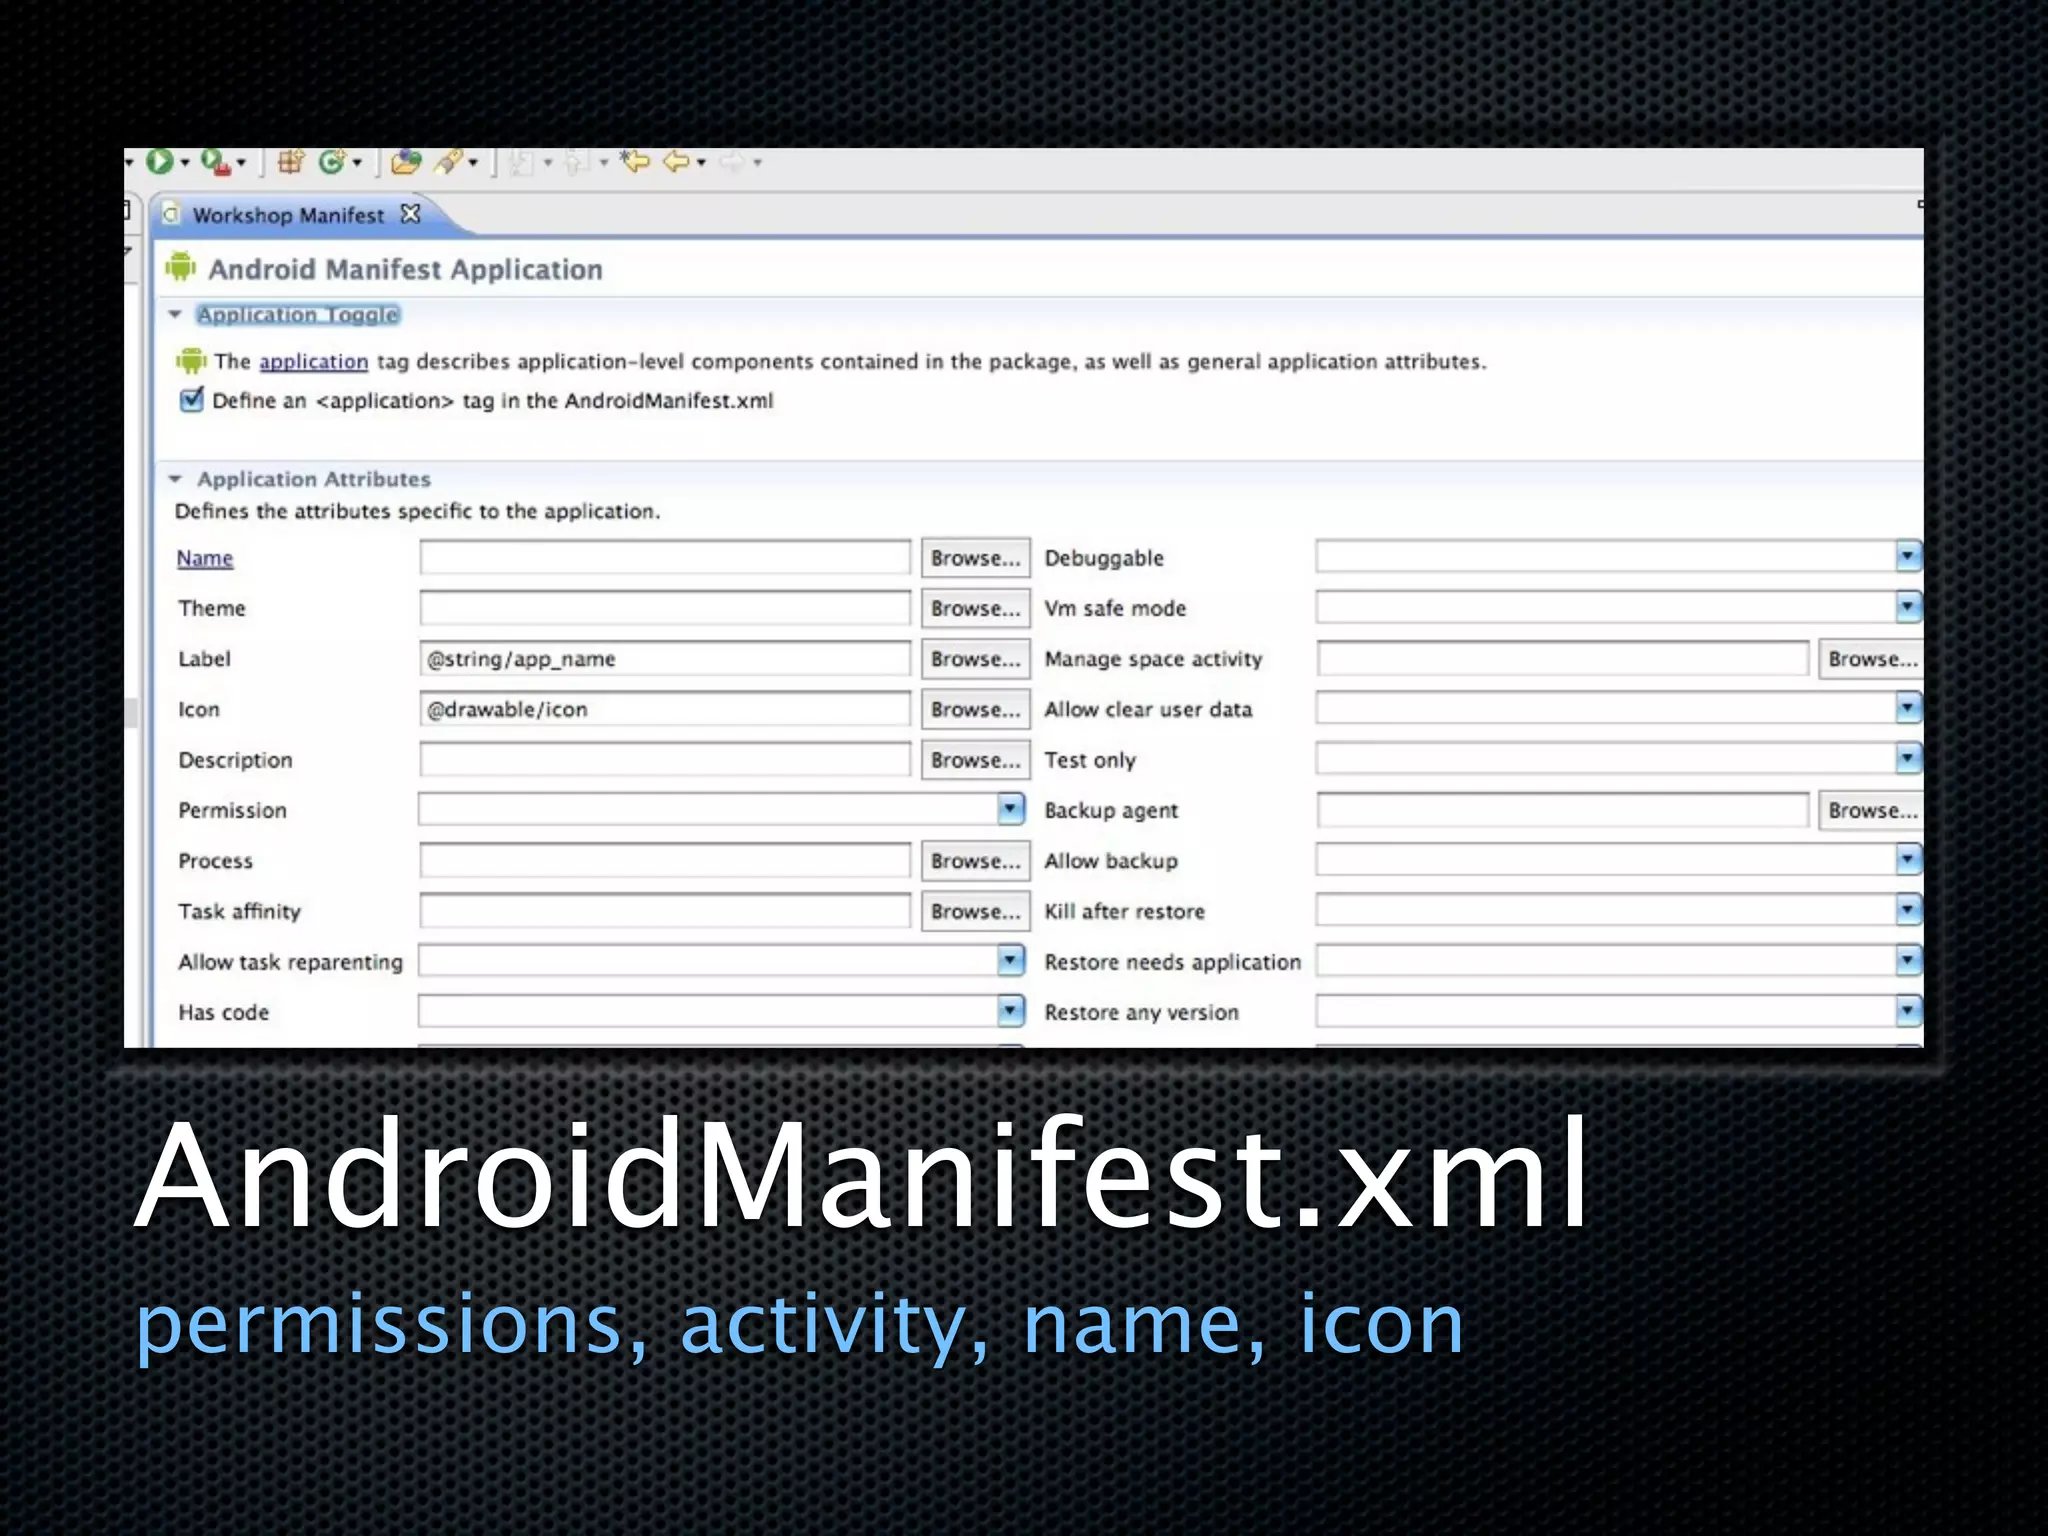Browse for the Icon attribute
The height and width of the screenshot is (1536, 2048).
coord(975,709)
